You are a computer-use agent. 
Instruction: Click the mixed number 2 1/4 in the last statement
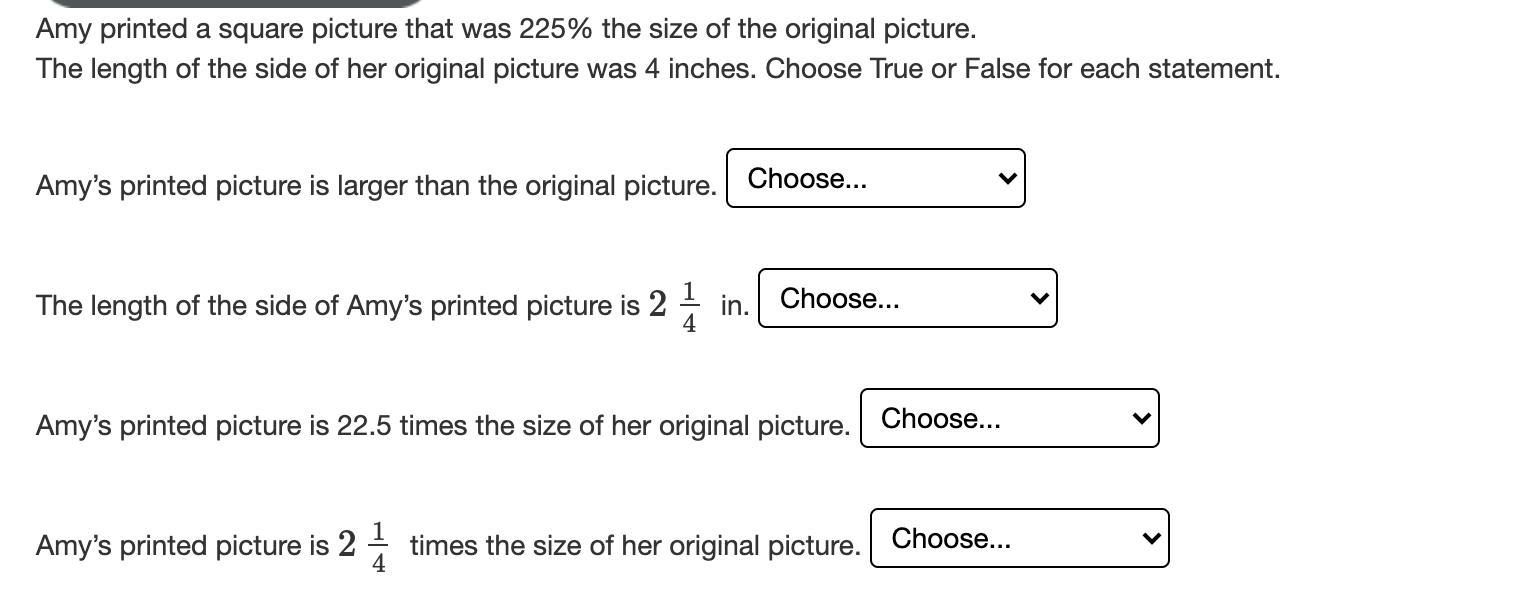point(363,546)
